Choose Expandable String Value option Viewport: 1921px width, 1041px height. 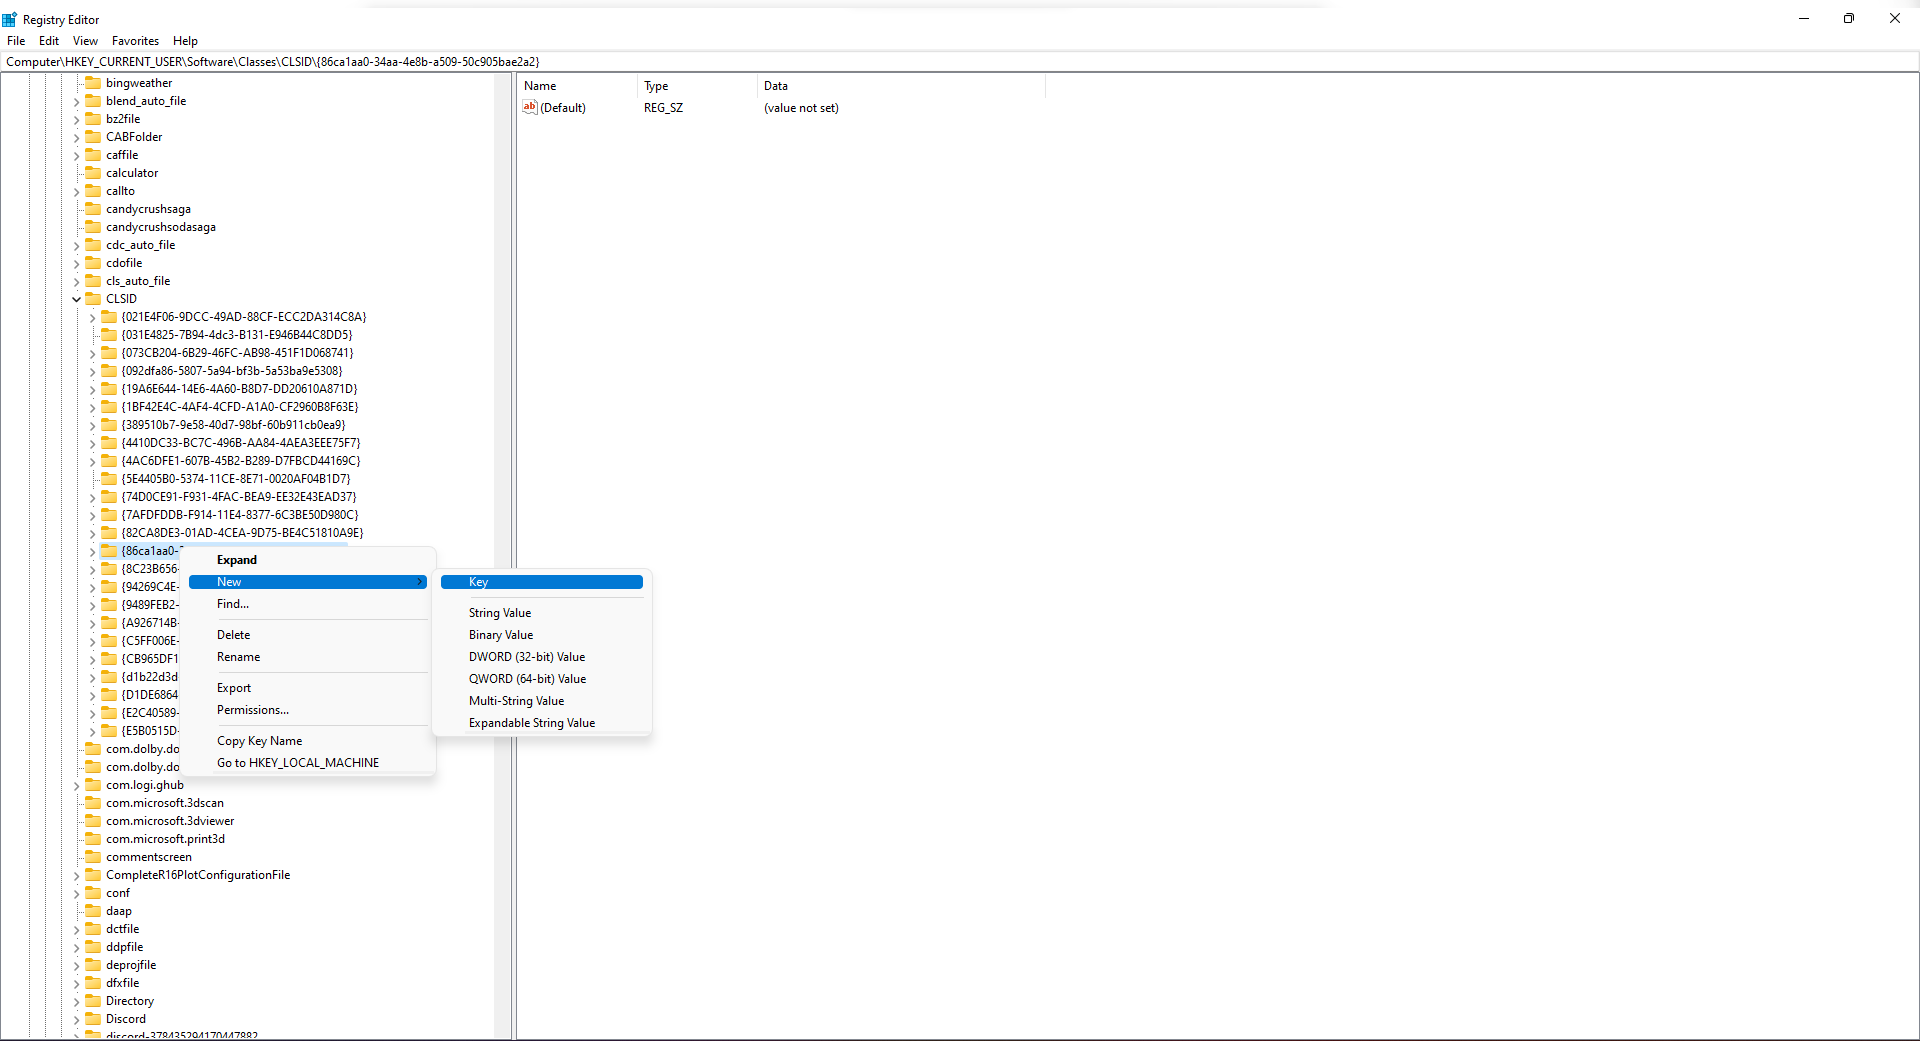click(x=542, y=723)
